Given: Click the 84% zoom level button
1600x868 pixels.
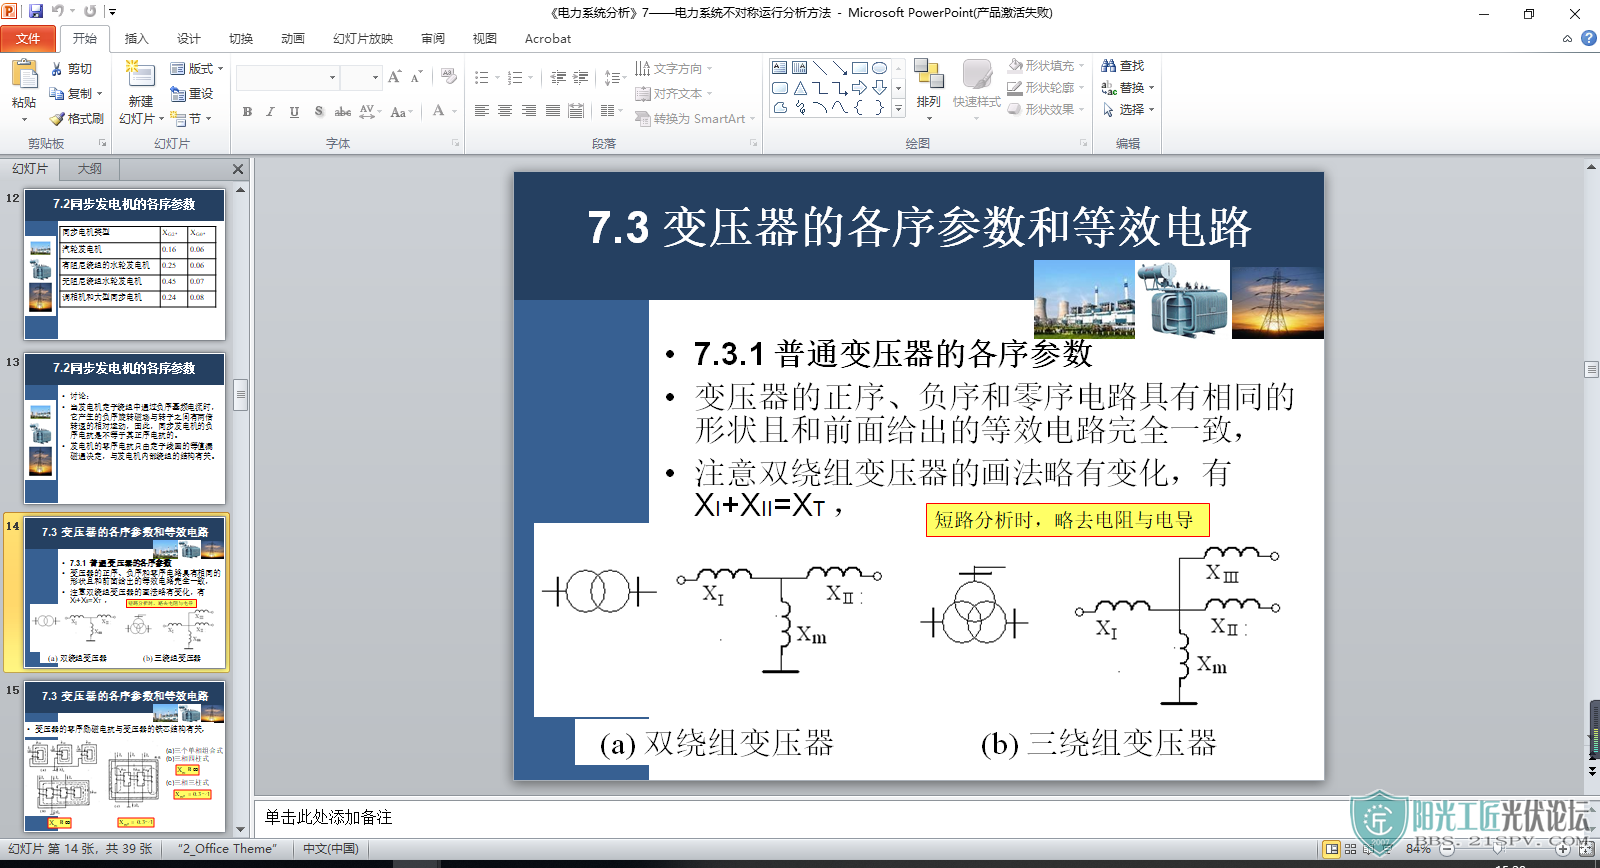Looking at the screenshot, I should 1418,849.
